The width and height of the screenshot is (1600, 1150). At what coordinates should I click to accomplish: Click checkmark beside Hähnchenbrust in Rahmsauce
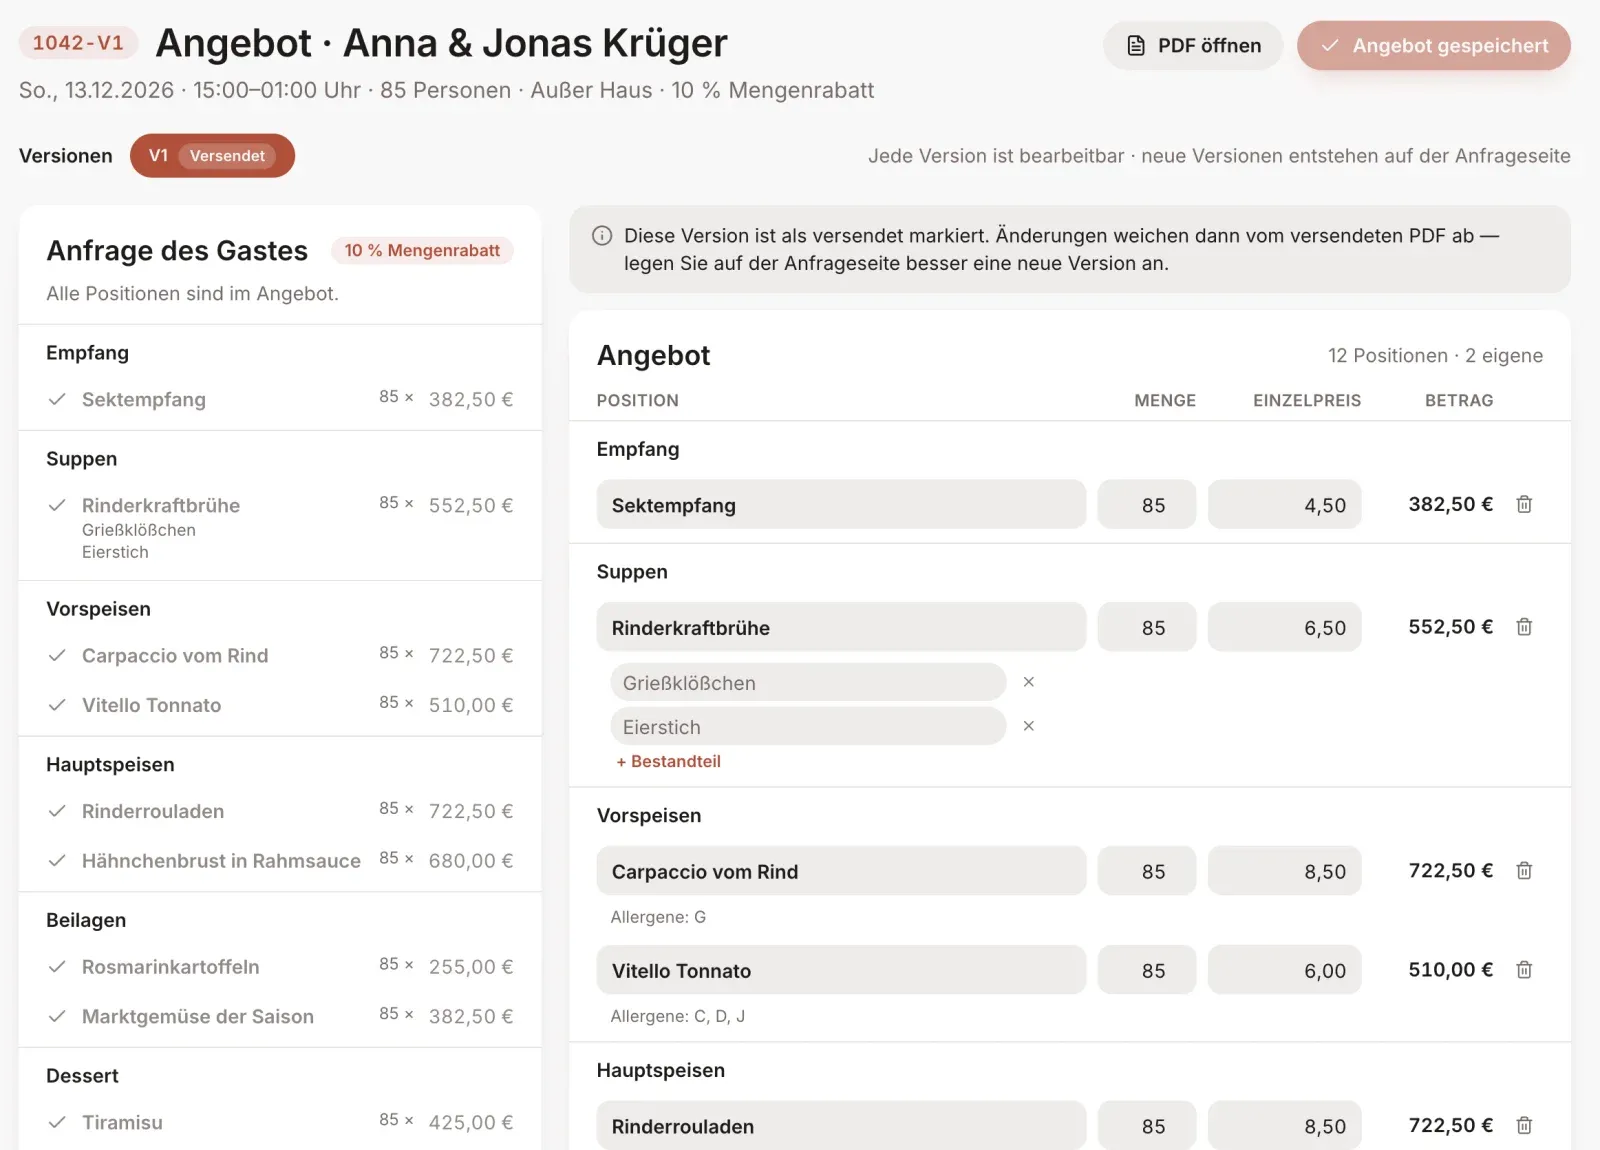58,861
